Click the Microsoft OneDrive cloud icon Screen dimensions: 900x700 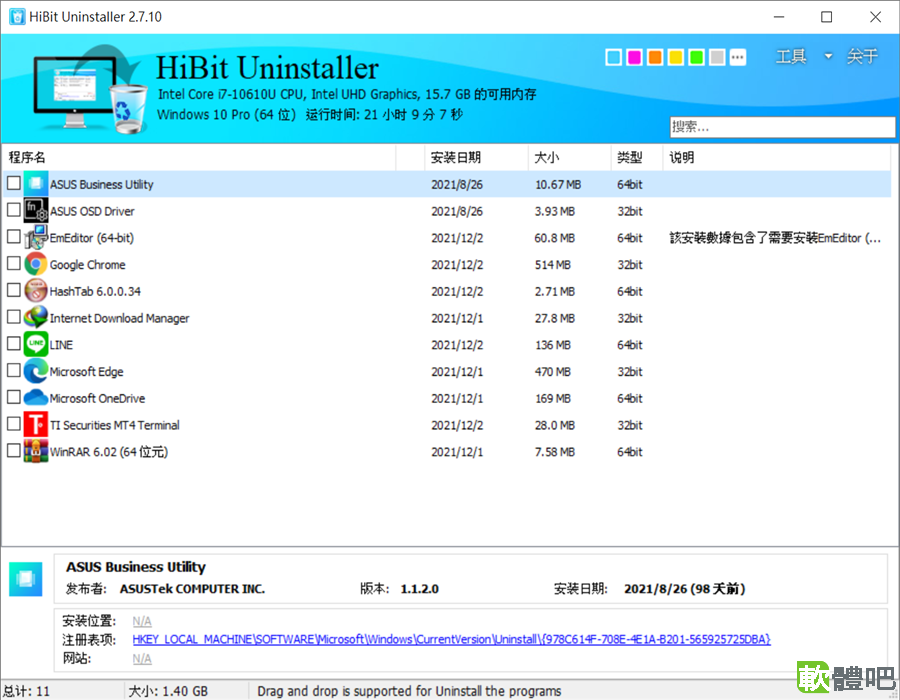(36, 398)
